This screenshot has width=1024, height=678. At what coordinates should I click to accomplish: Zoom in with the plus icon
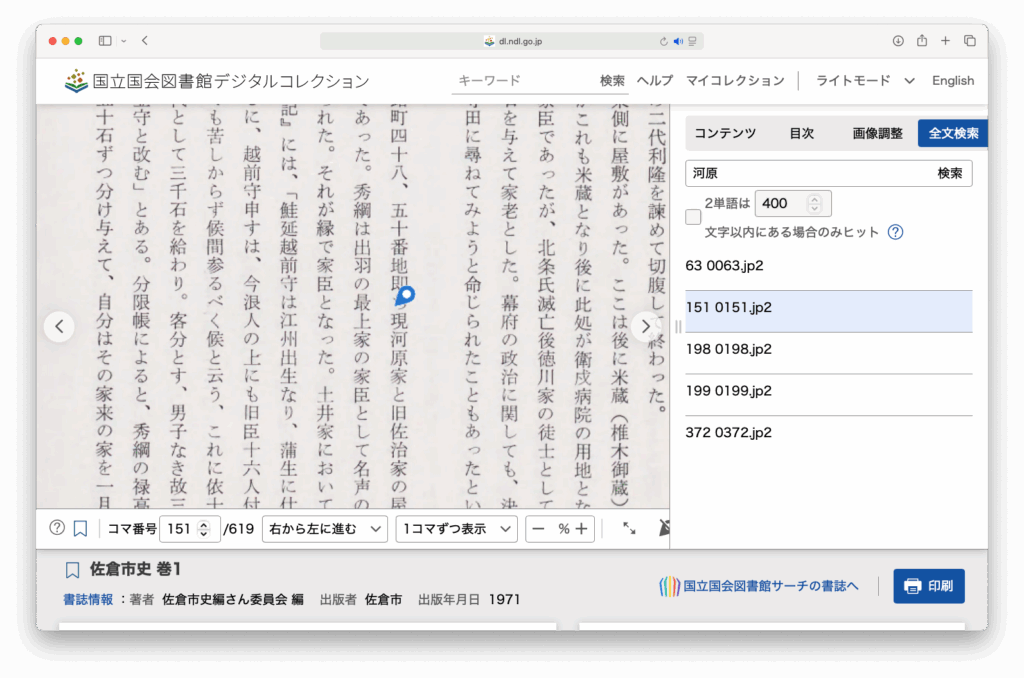tap(581, 528)
